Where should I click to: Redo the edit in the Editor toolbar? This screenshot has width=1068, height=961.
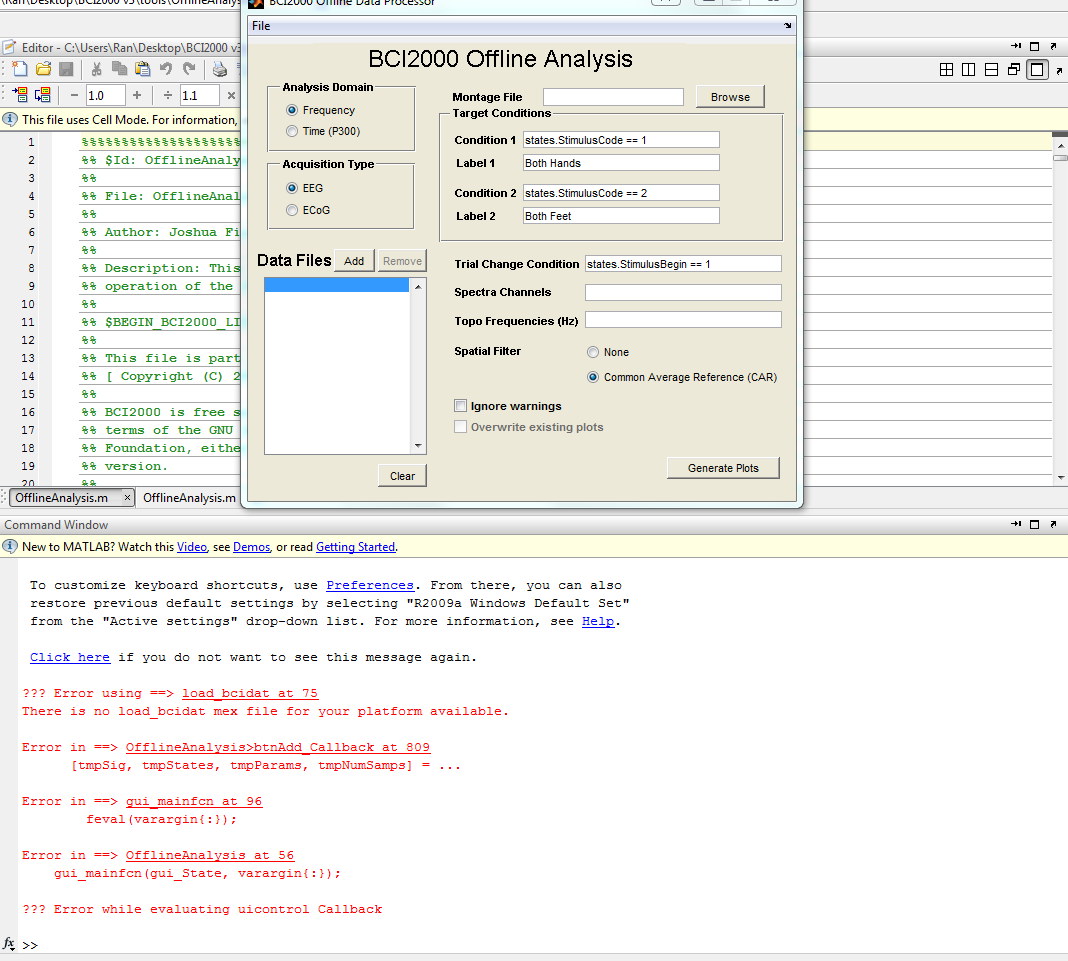click(189, 69)
